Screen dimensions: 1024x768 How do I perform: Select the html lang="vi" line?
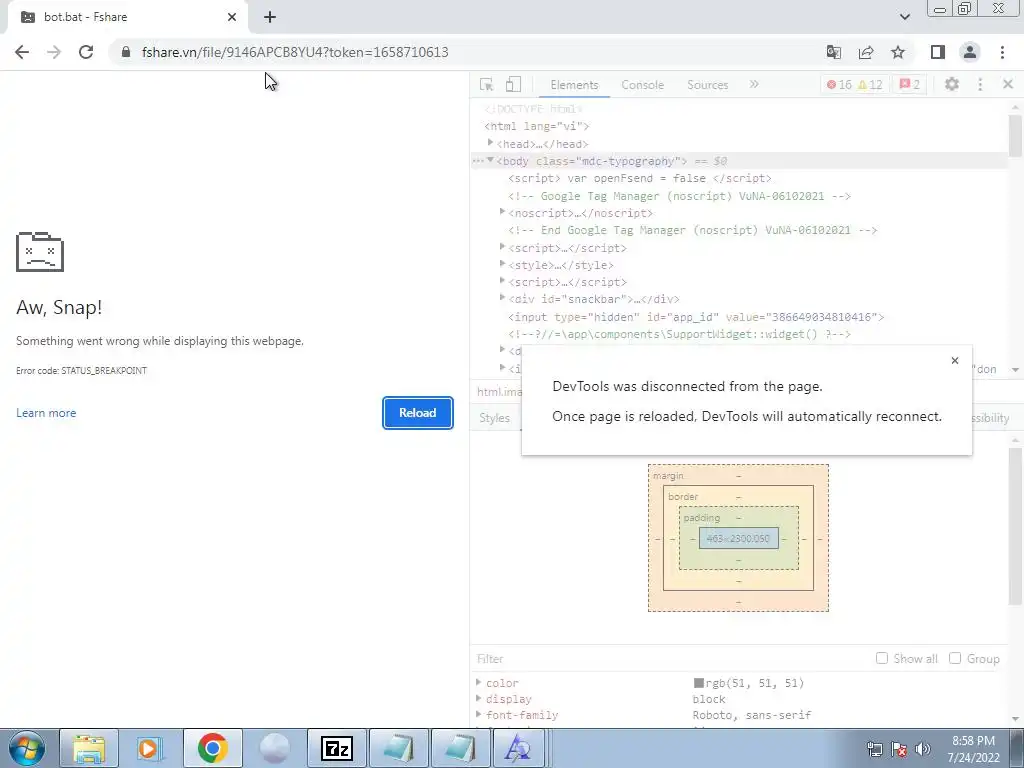tap(536, 126)
